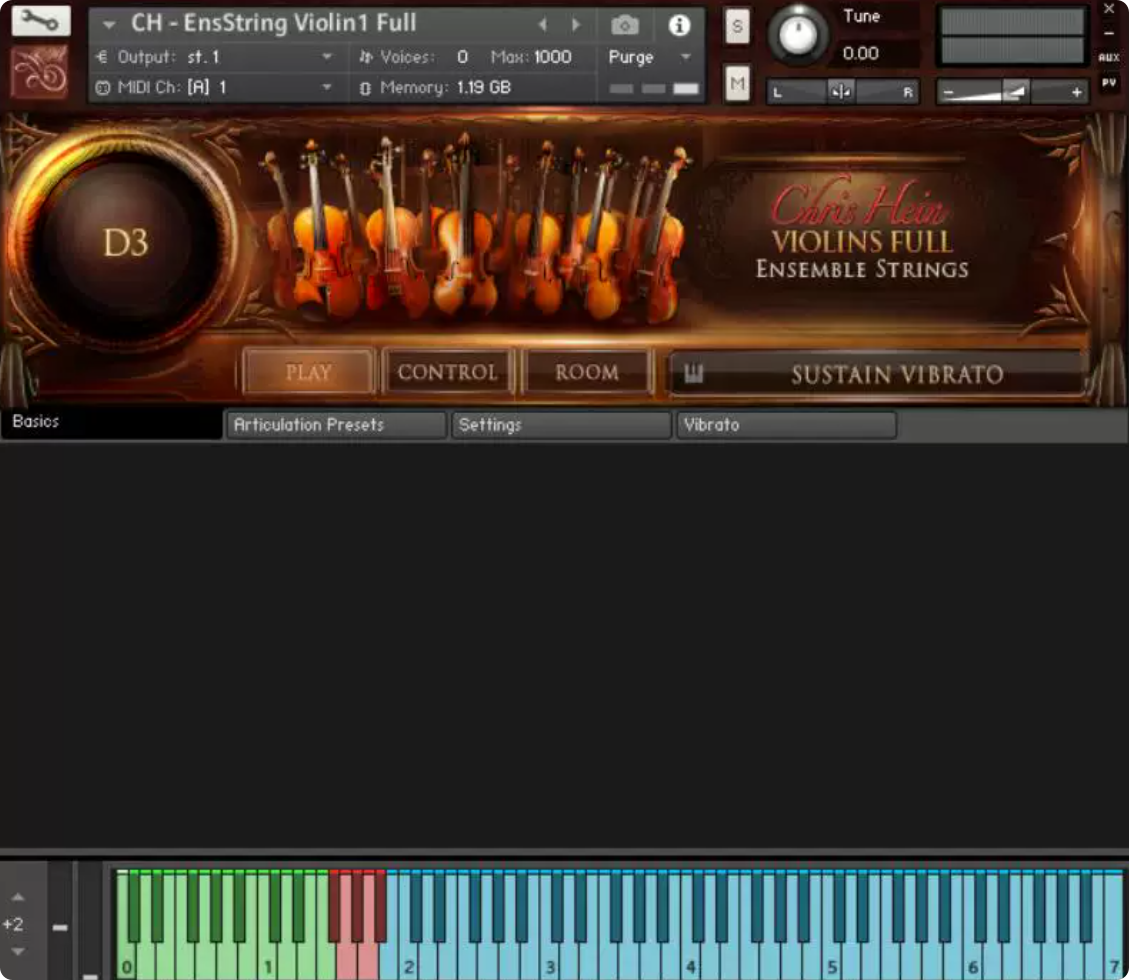Click the Max voices value 1000
The width and height of the screenshot is (1129, 980).
click(552, 57)
